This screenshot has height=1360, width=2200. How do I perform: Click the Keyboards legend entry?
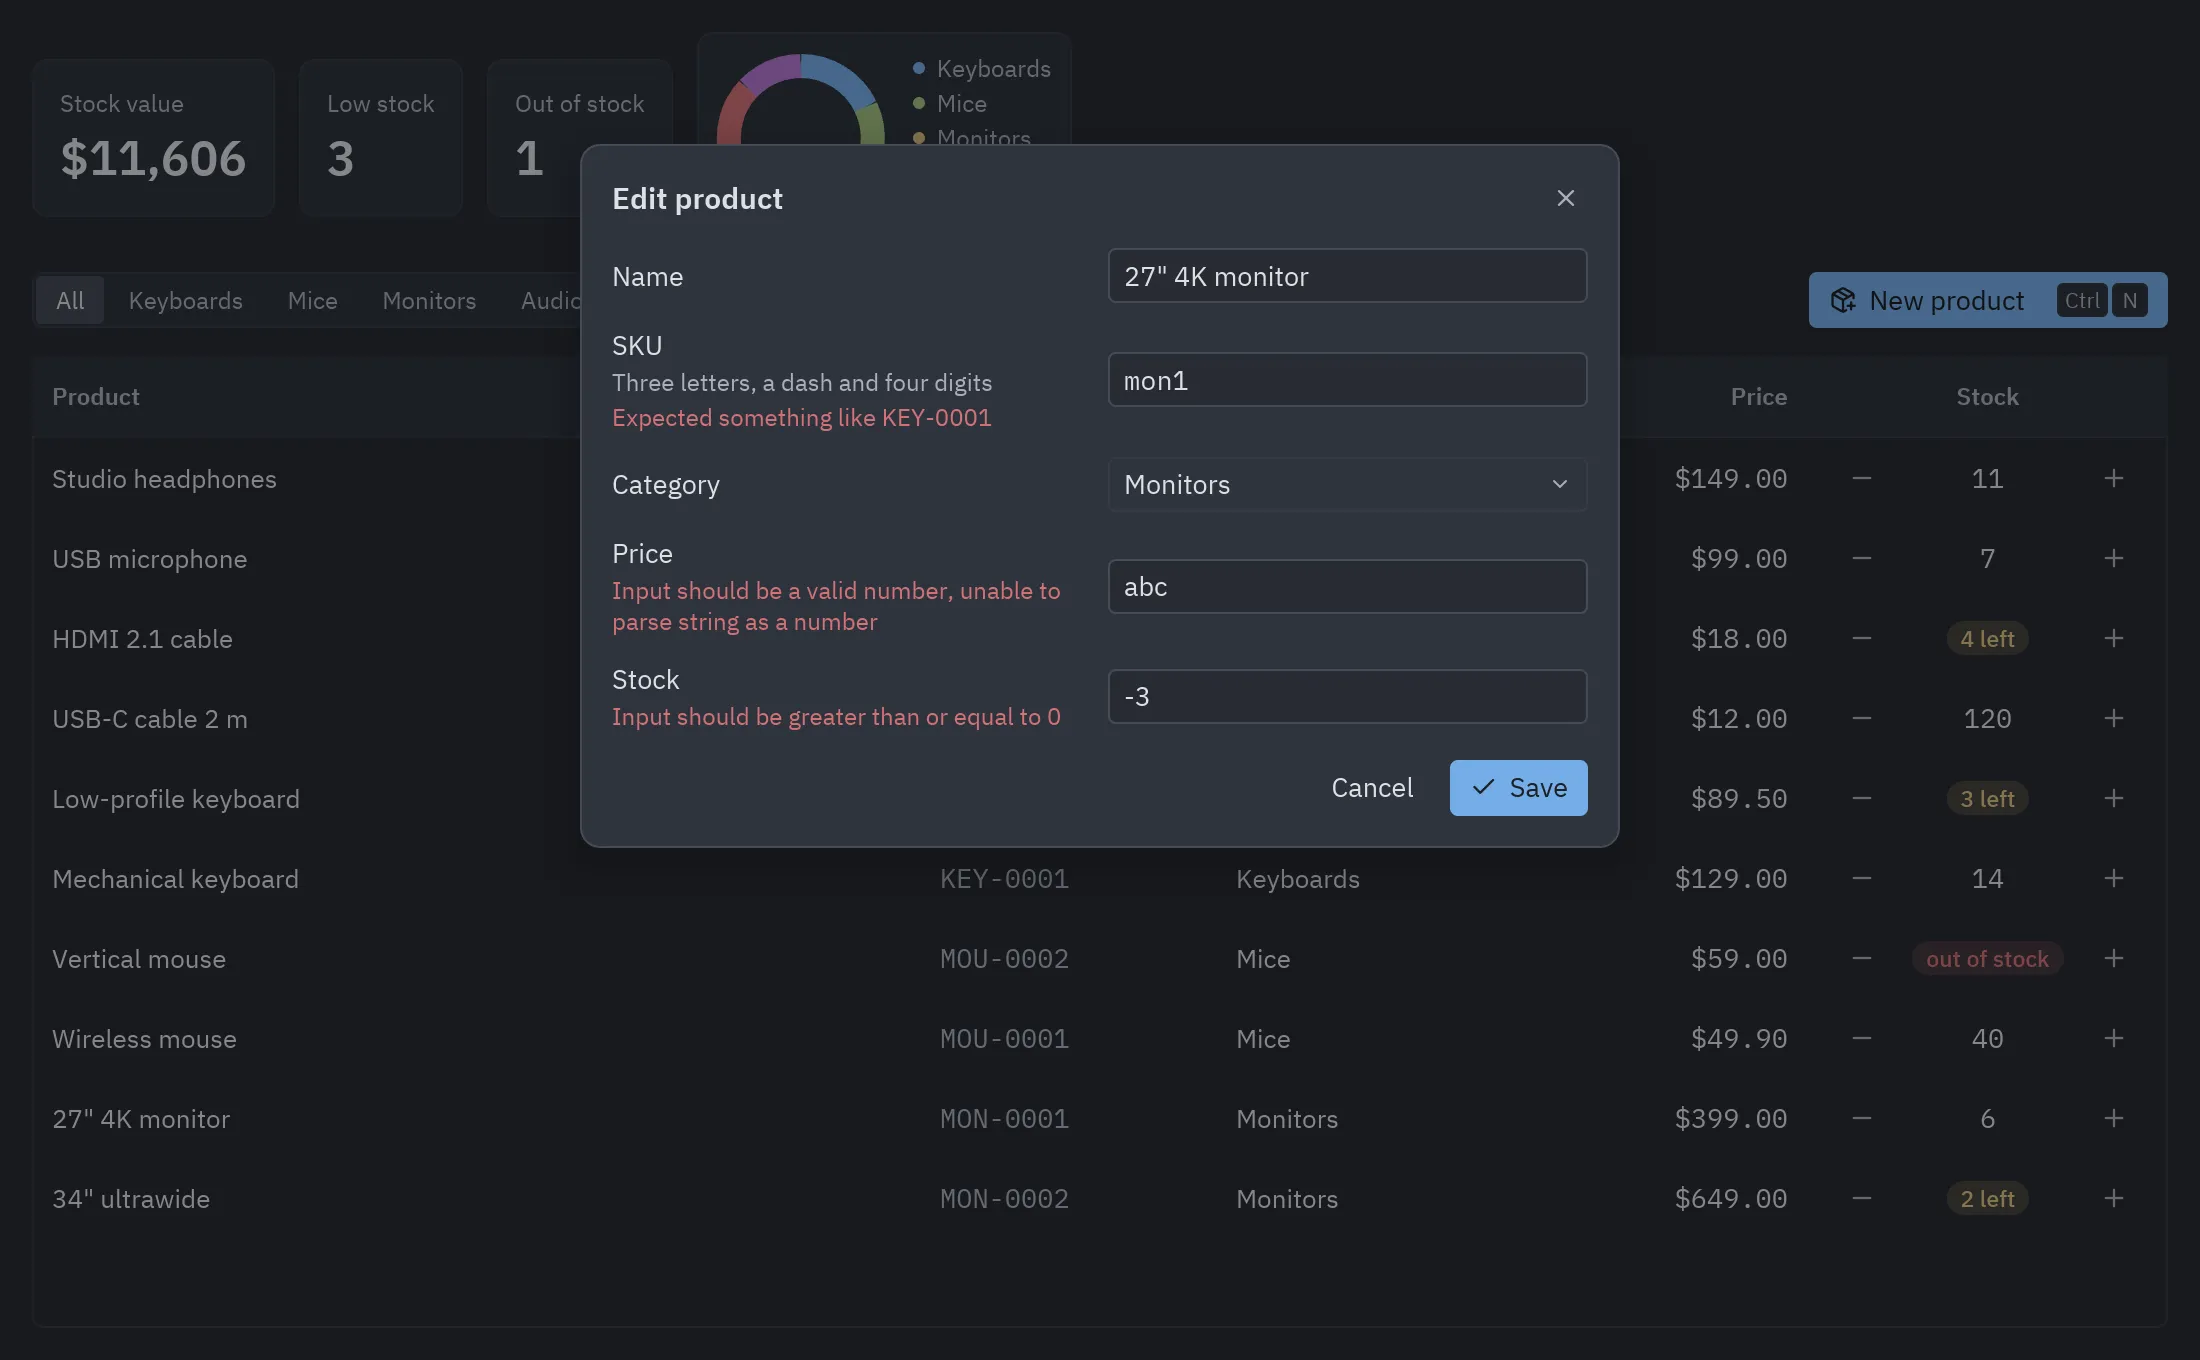[981, 68]
